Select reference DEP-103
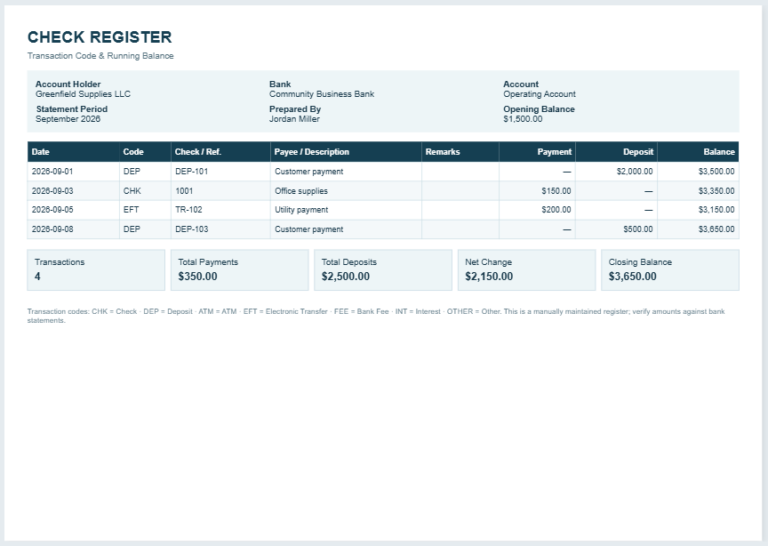Viewport: 768px width, 546px height. [x=192, y=229]
